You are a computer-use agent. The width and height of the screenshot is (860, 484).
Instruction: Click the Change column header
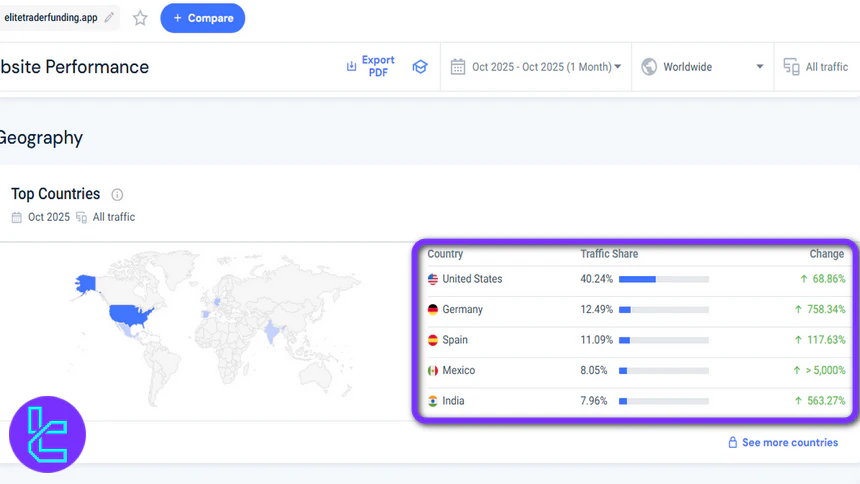click(x=827, y=254)
